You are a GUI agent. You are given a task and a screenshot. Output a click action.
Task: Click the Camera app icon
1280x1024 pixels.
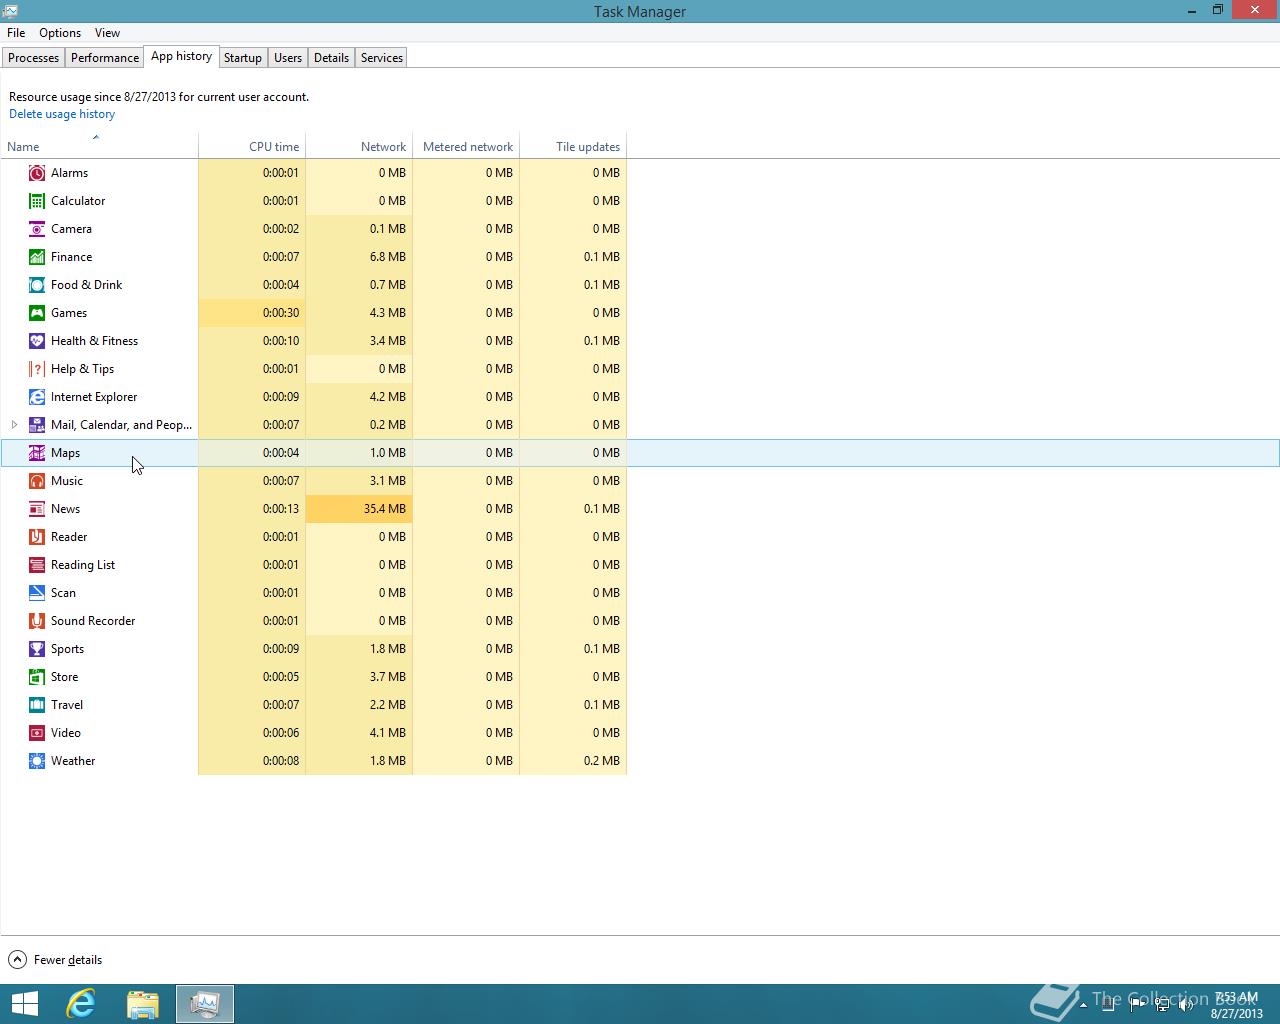[x=37, y=229]
